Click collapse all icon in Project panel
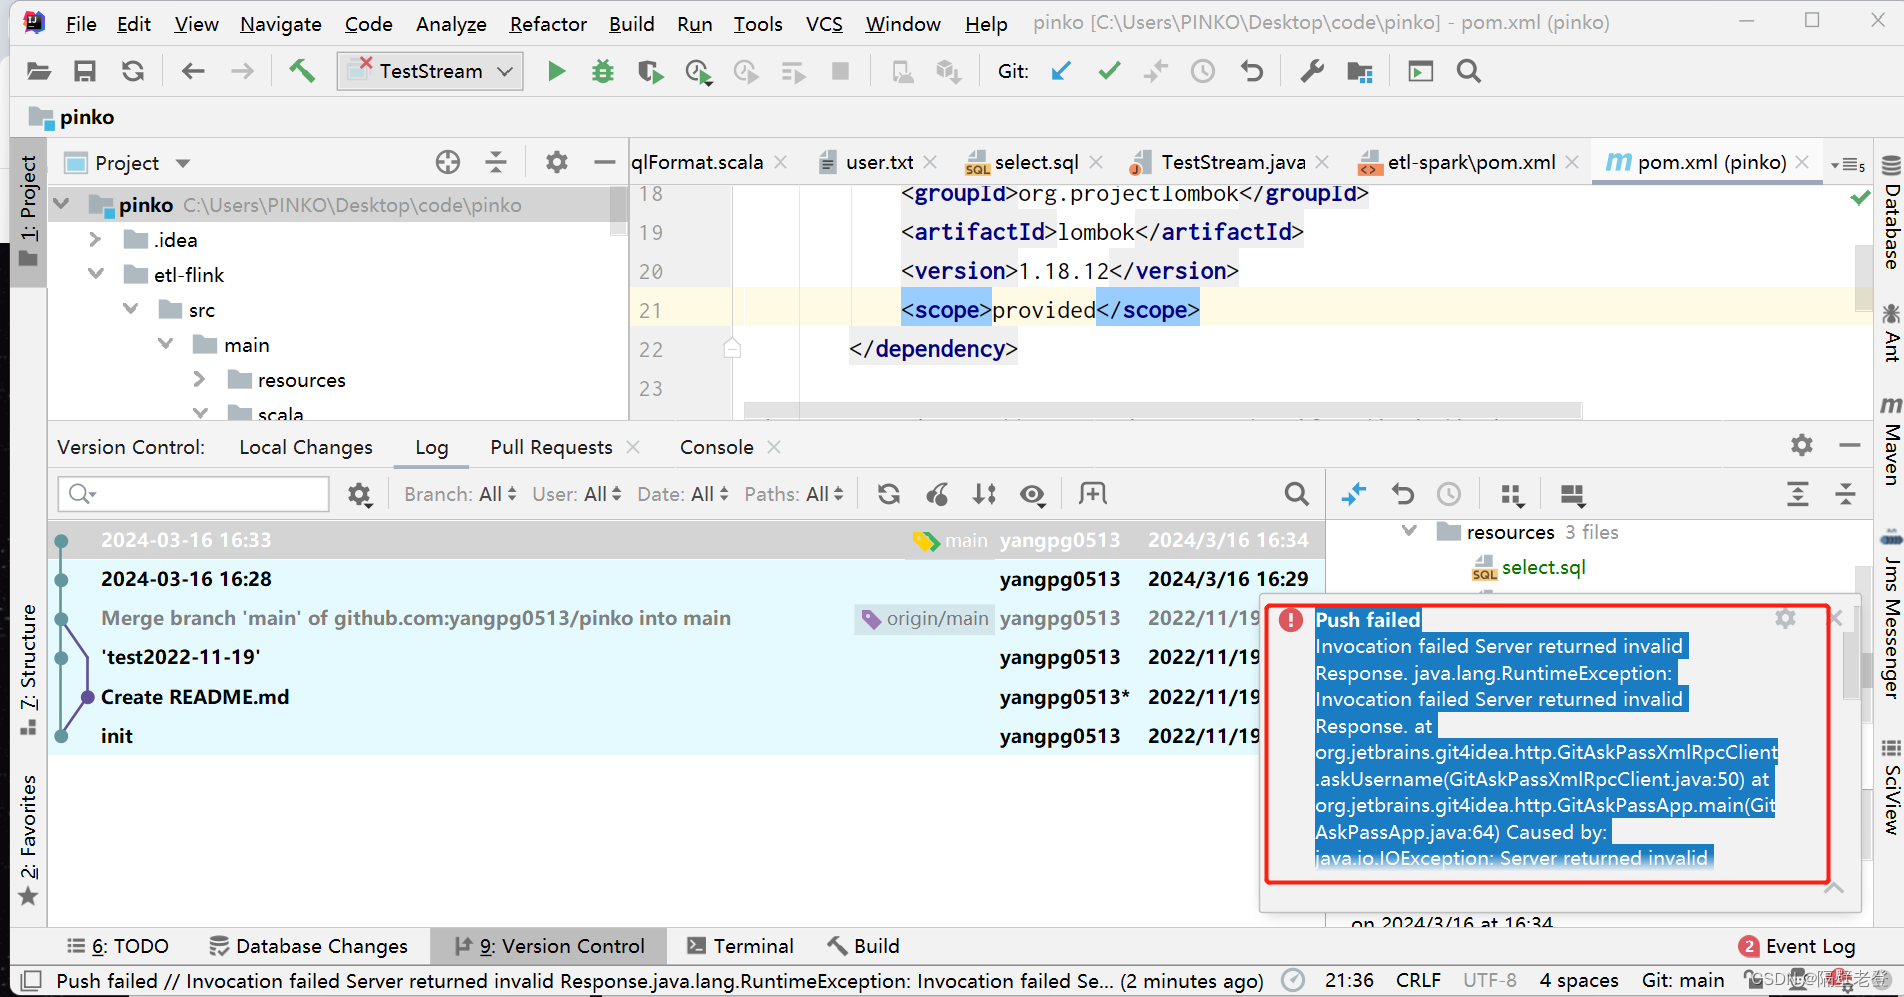 click(x=496, y=162)
